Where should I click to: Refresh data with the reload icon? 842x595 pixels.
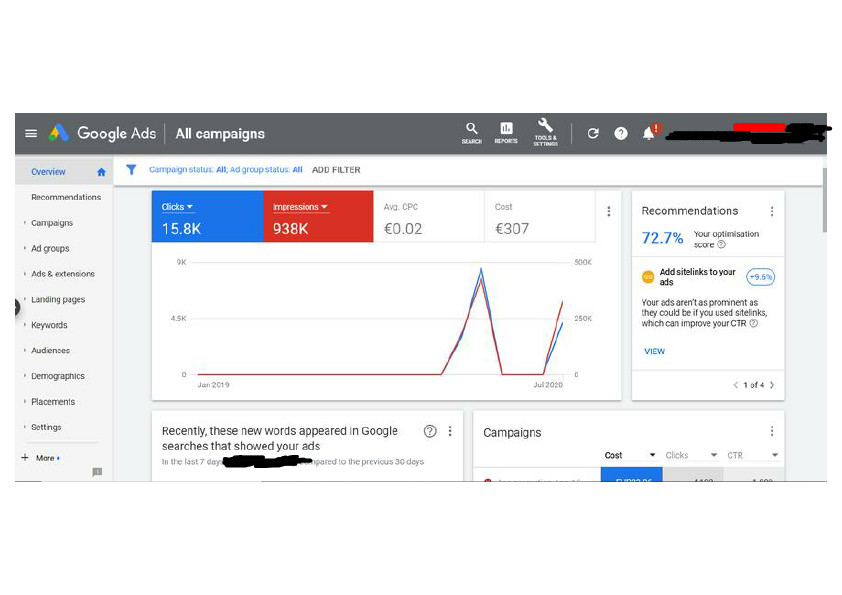[x=593, y=133]
